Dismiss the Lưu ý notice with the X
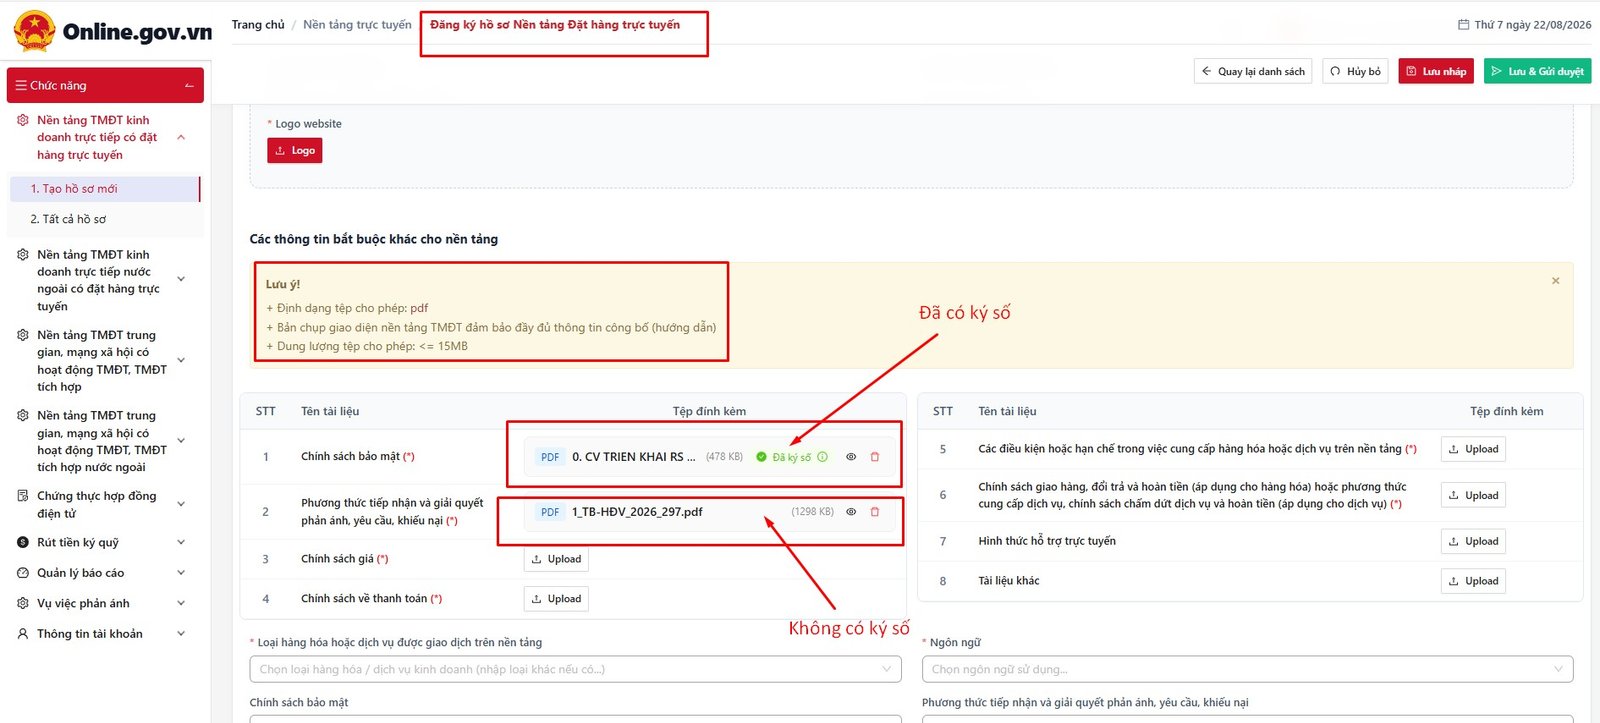1600x723 pixels. [x=1555, y=281]
